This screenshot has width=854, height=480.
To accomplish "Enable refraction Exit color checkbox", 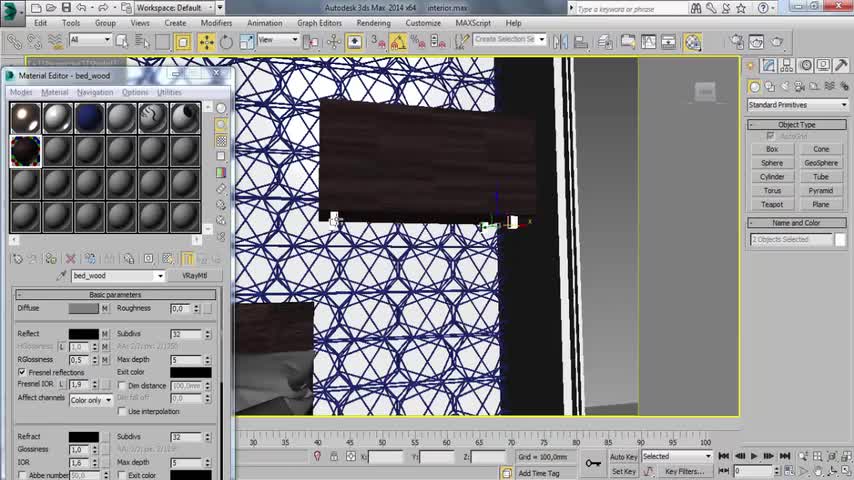I will coord(121,475).
